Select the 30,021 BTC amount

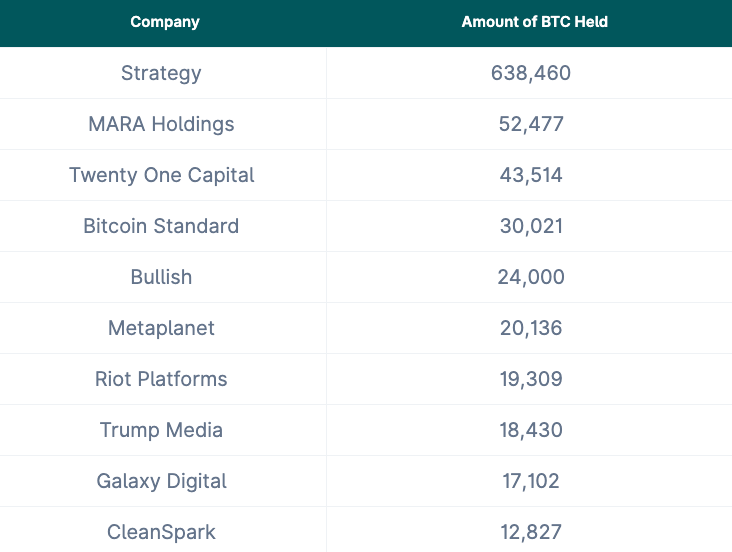click(531, 226)
